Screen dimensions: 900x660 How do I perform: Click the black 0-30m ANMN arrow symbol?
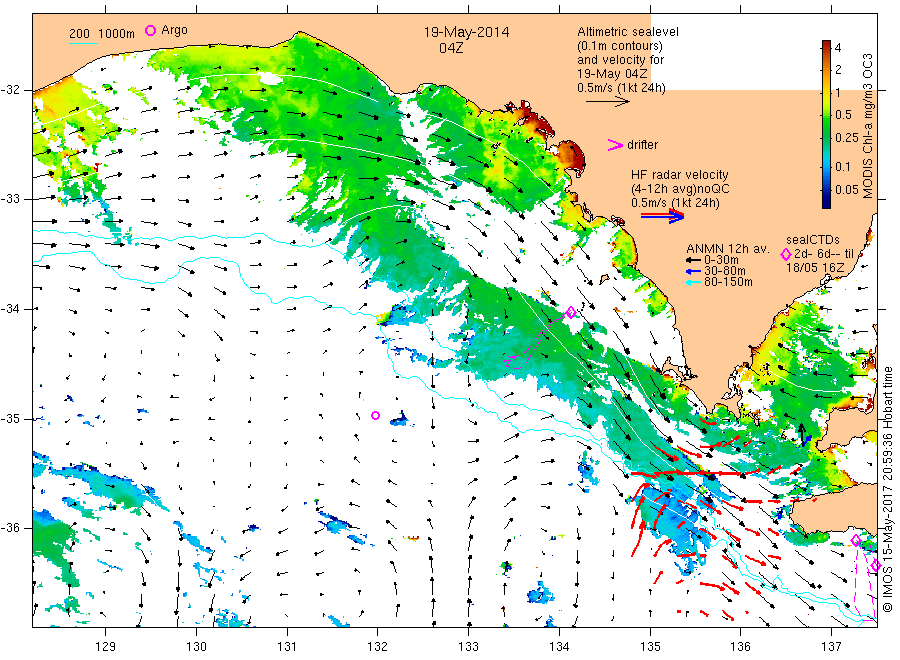pyautogui.click(x=693, y=260)
